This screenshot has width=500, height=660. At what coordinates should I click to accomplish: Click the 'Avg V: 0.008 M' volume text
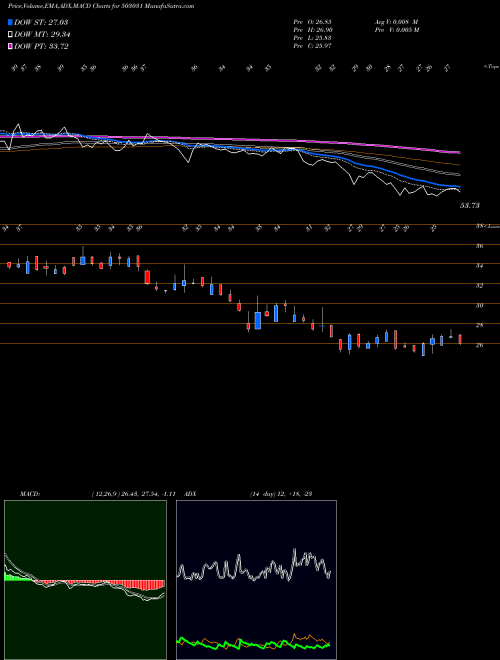click(396, 22)
